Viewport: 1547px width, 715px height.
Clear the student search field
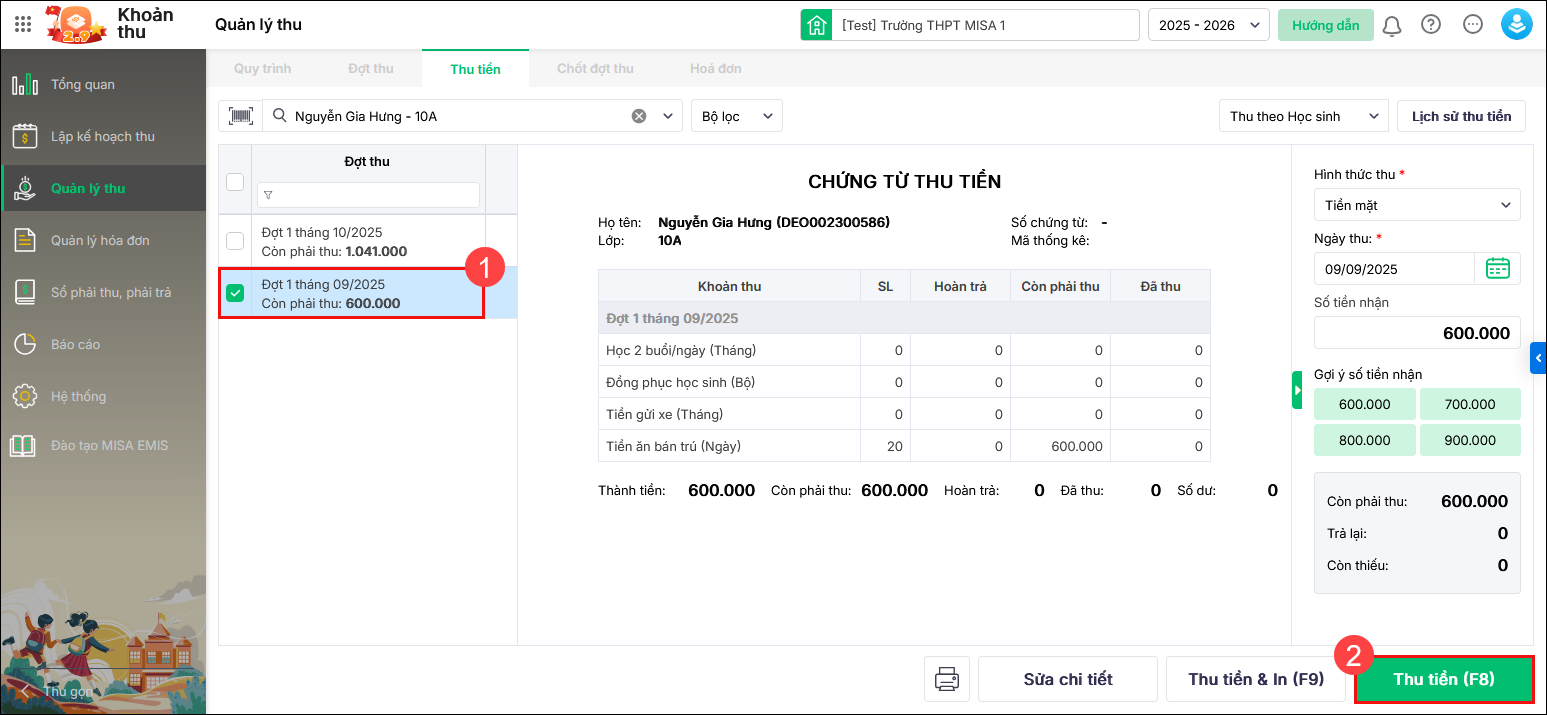[639, 116]
